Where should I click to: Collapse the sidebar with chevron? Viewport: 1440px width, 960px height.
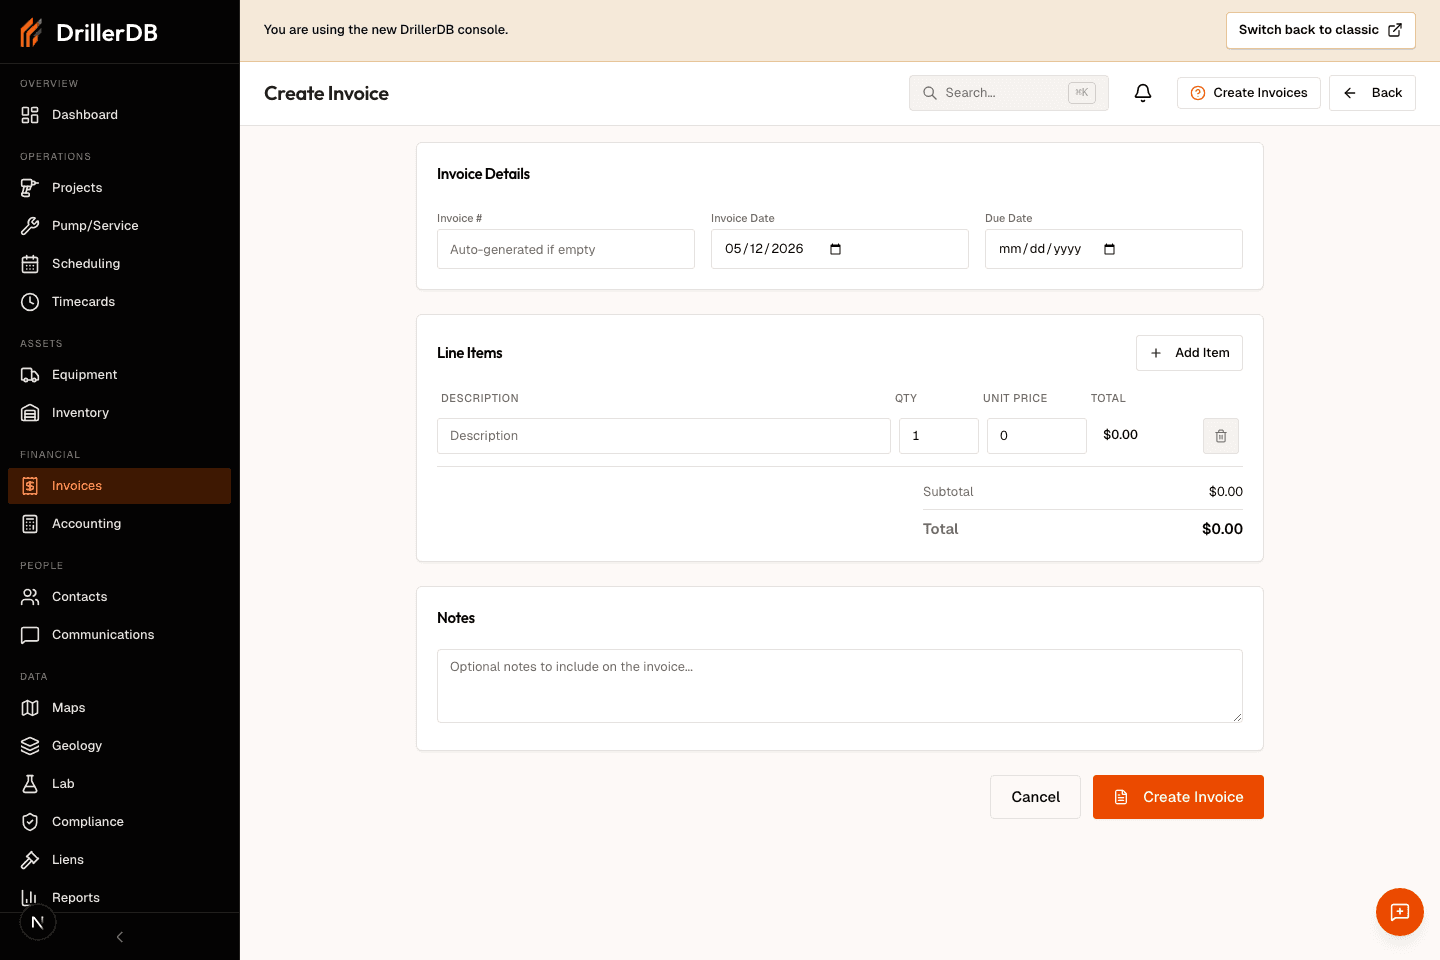[x=120, y=937]
